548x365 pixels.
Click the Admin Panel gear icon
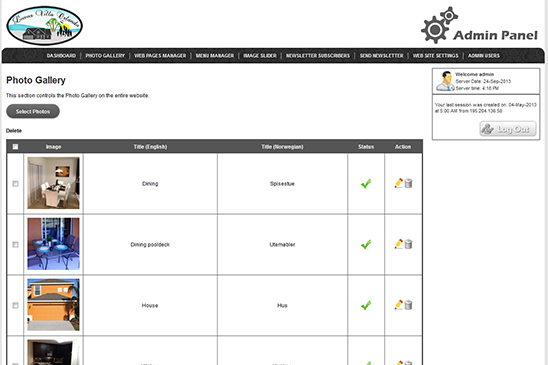(439, 26)
